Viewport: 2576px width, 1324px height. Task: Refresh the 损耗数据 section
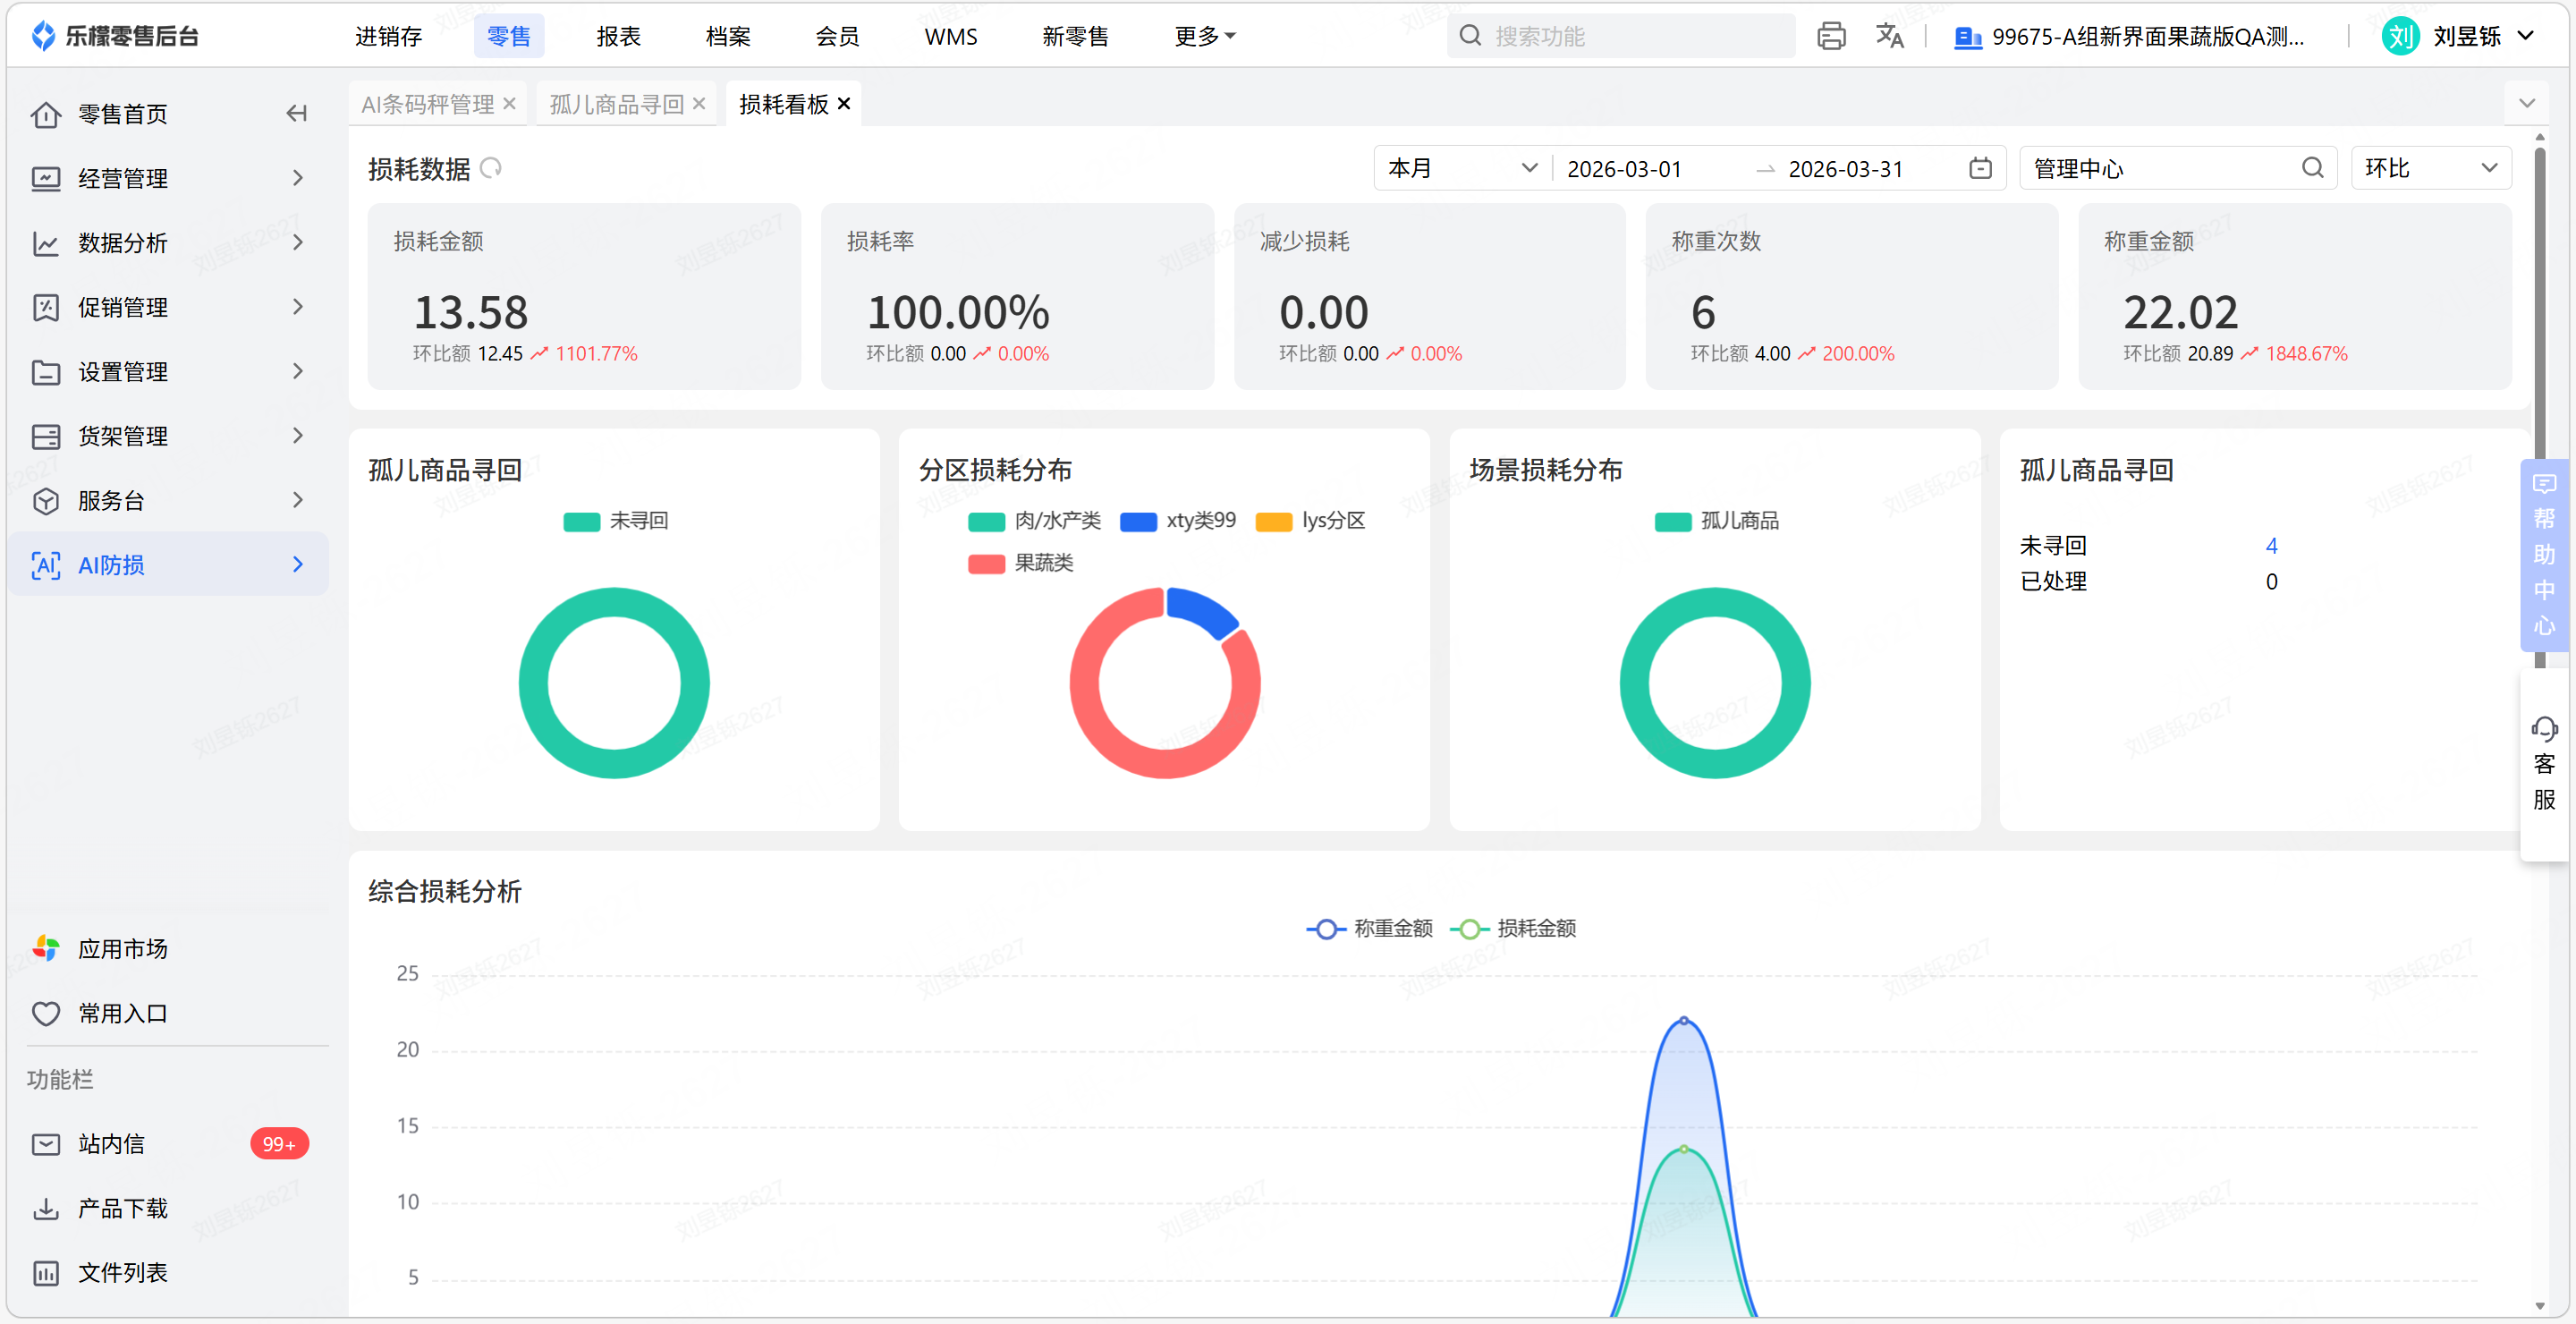click(x=491, y=168)
